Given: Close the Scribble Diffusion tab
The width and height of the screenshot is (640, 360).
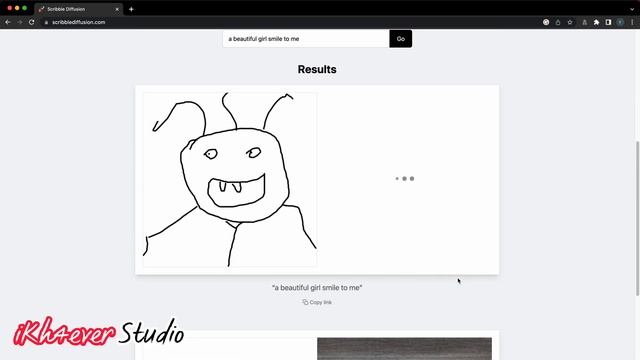Looking at the screenshot, I should (117, 9).
